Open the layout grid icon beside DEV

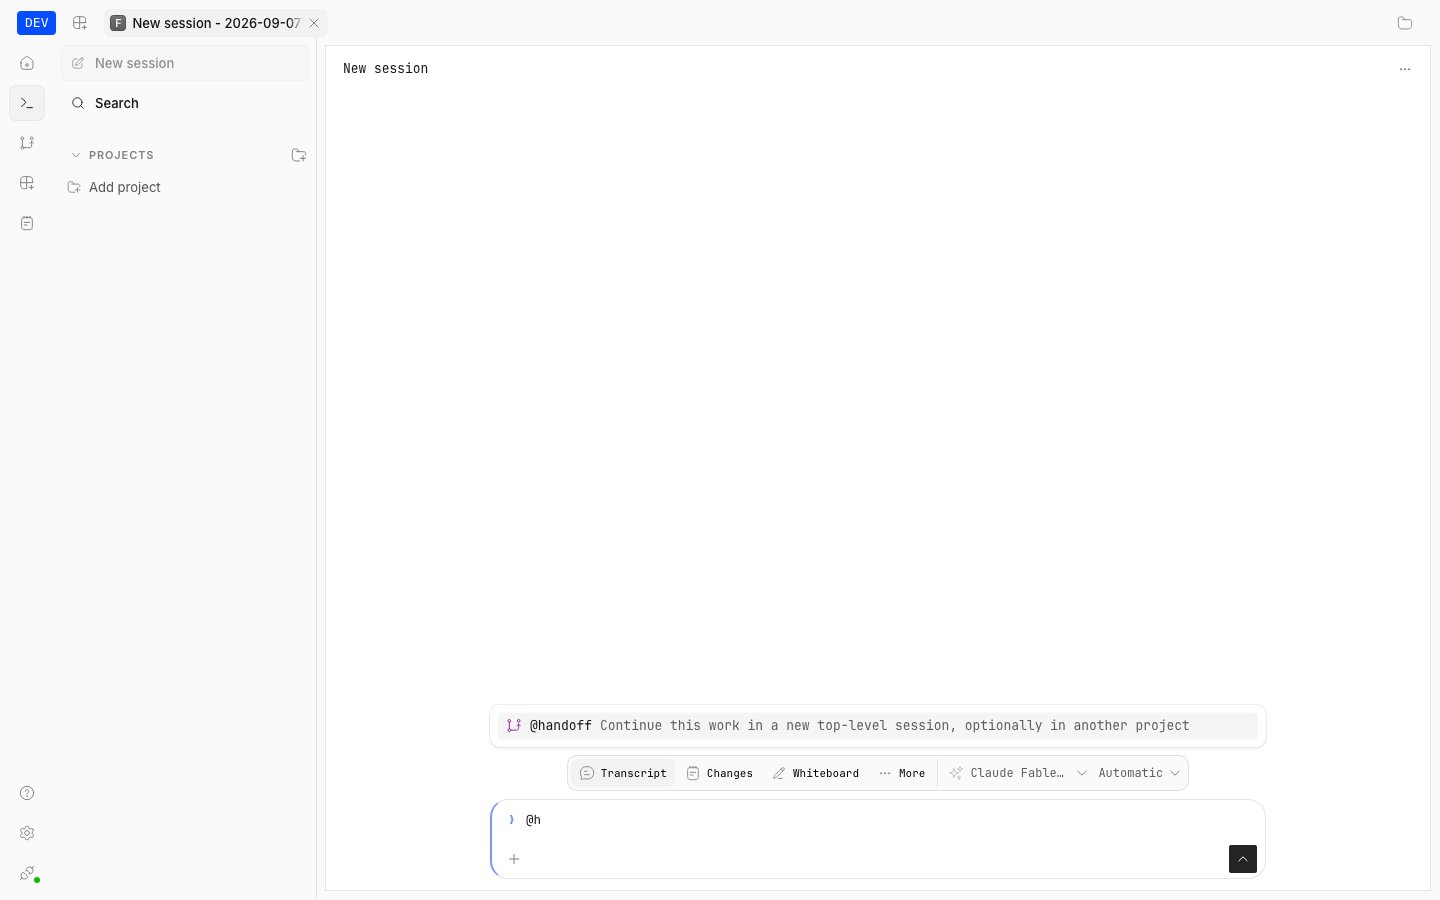pos(80,23)
